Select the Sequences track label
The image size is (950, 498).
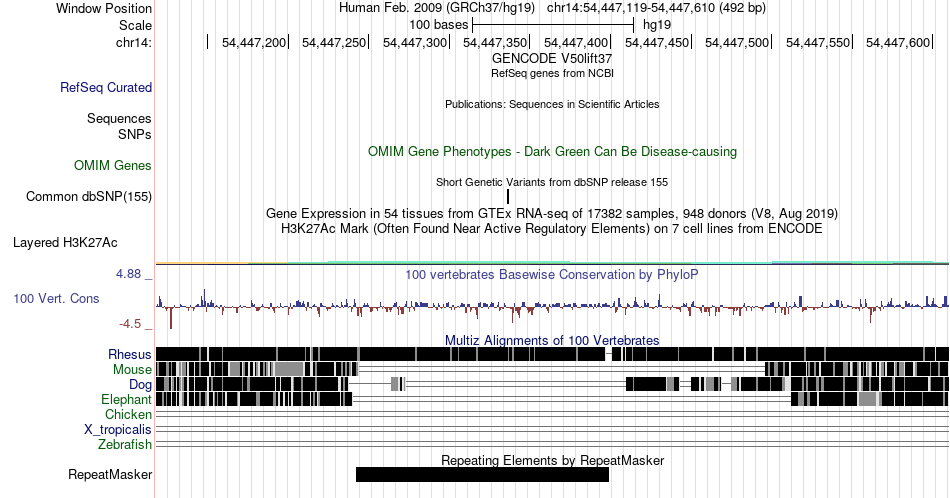(x=119, y=118)
